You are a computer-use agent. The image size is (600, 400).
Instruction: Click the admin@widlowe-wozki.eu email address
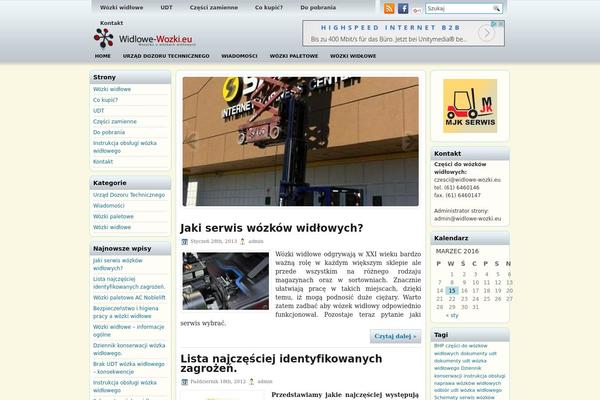467,219
